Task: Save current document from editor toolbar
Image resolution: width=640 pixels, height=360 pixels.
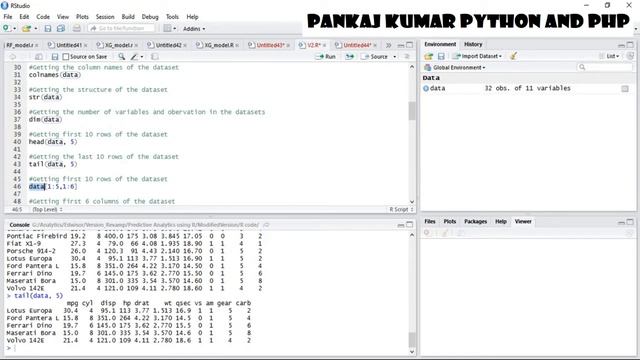Action: click(54, 57)
